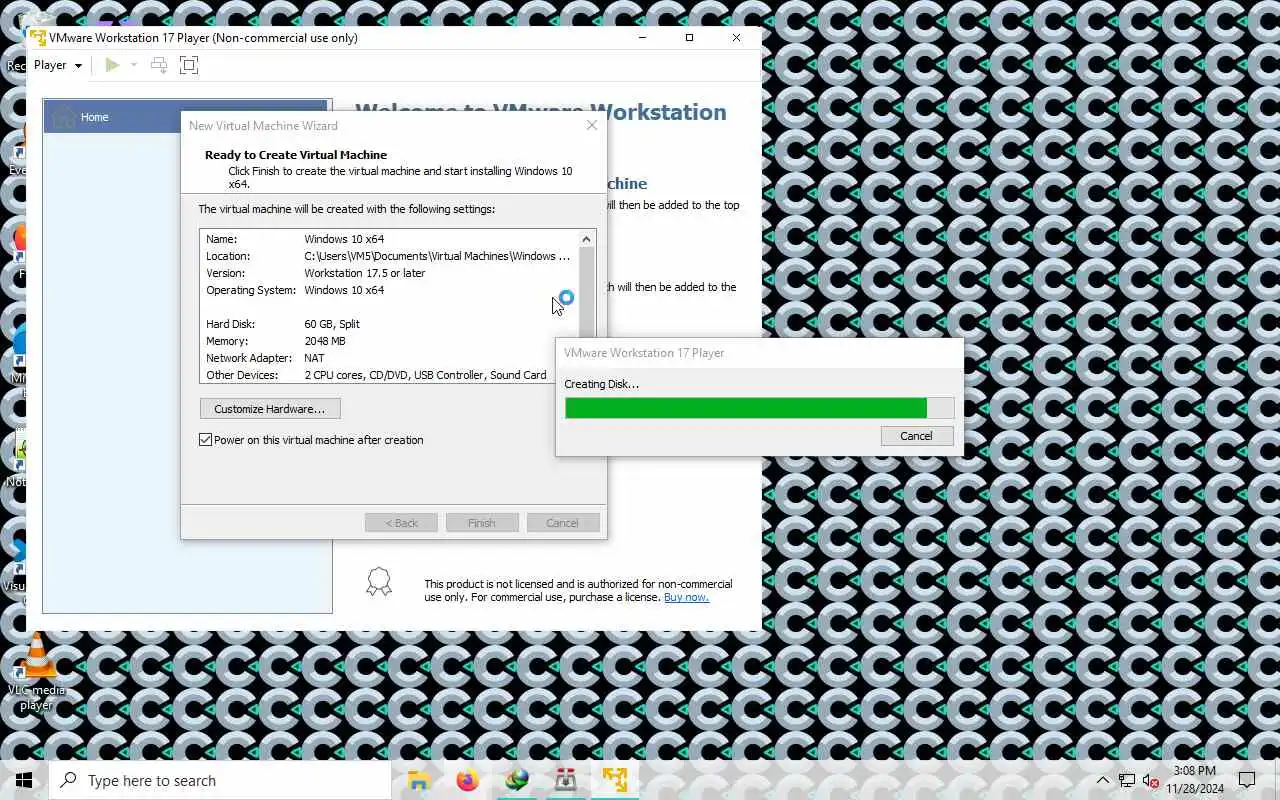Viewport: 1280px width, 800px height.
Task: Click the Back button in wizard
Action: click(401, 523)
